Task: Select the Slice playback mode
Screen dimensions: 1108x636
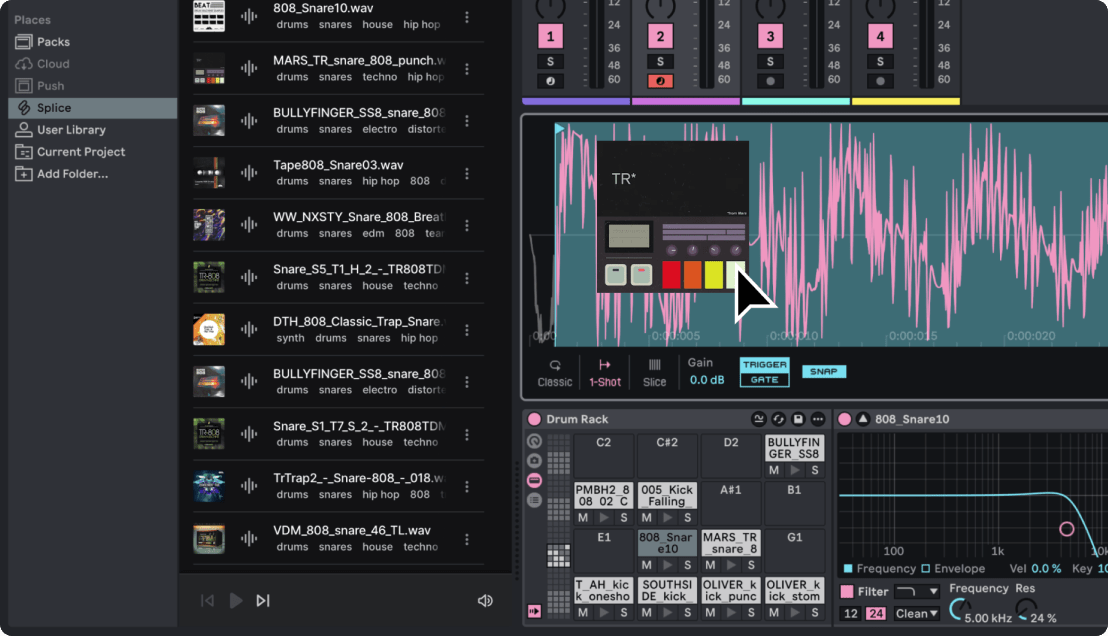Action: click(654, 371)
